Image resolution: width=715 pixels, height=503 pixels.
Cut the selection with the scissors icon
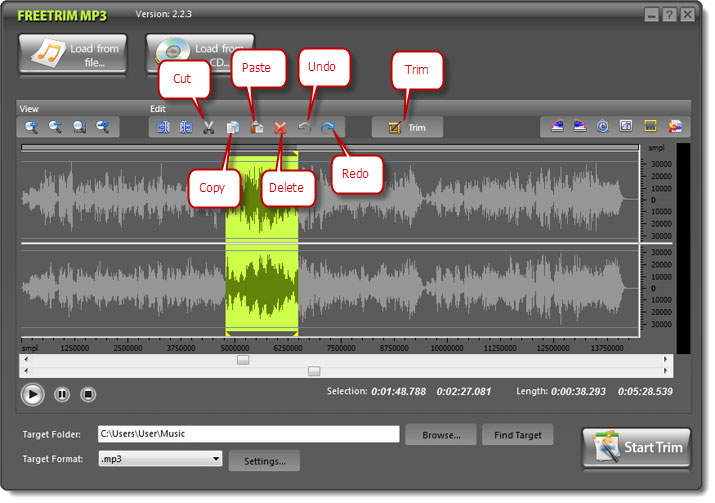[209, 127]
